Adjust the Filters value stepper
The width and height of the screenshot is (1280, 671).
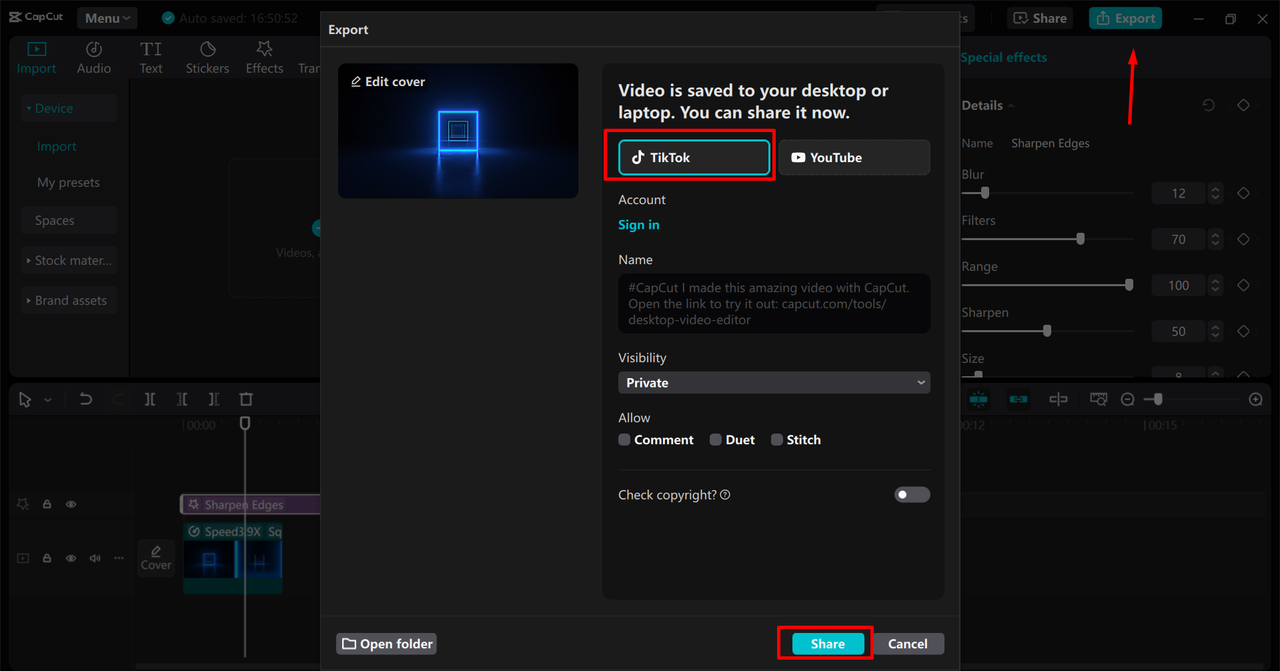point(1215,239)
